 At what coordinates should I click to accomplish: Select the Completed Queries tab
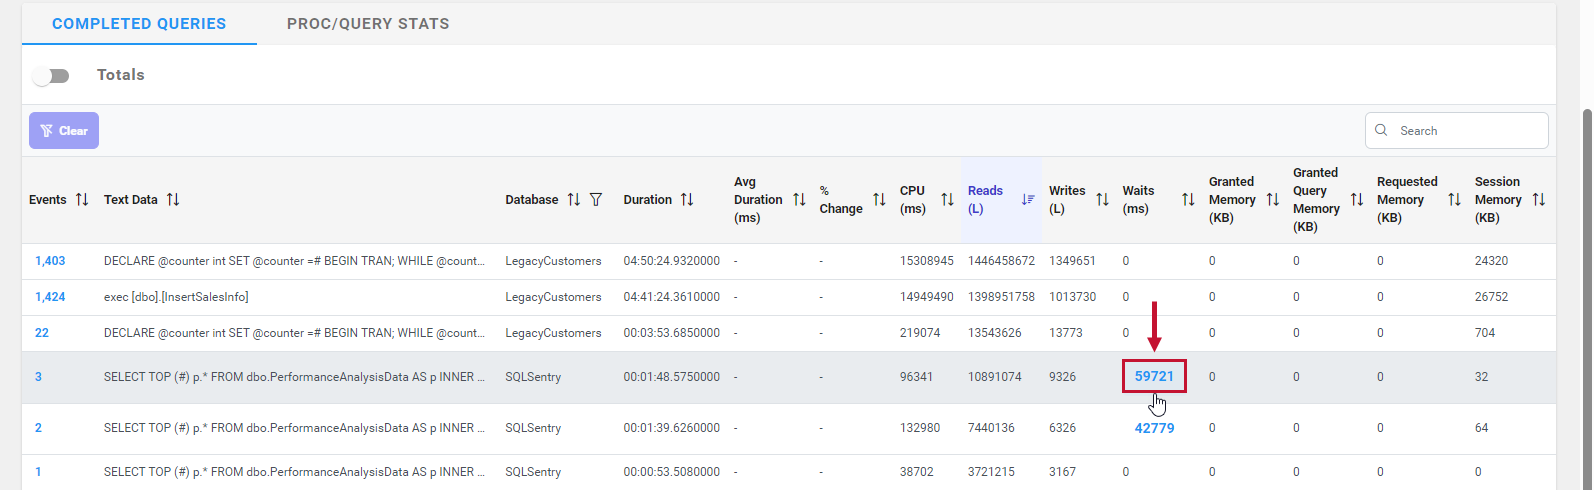click(x=139, y=24)
